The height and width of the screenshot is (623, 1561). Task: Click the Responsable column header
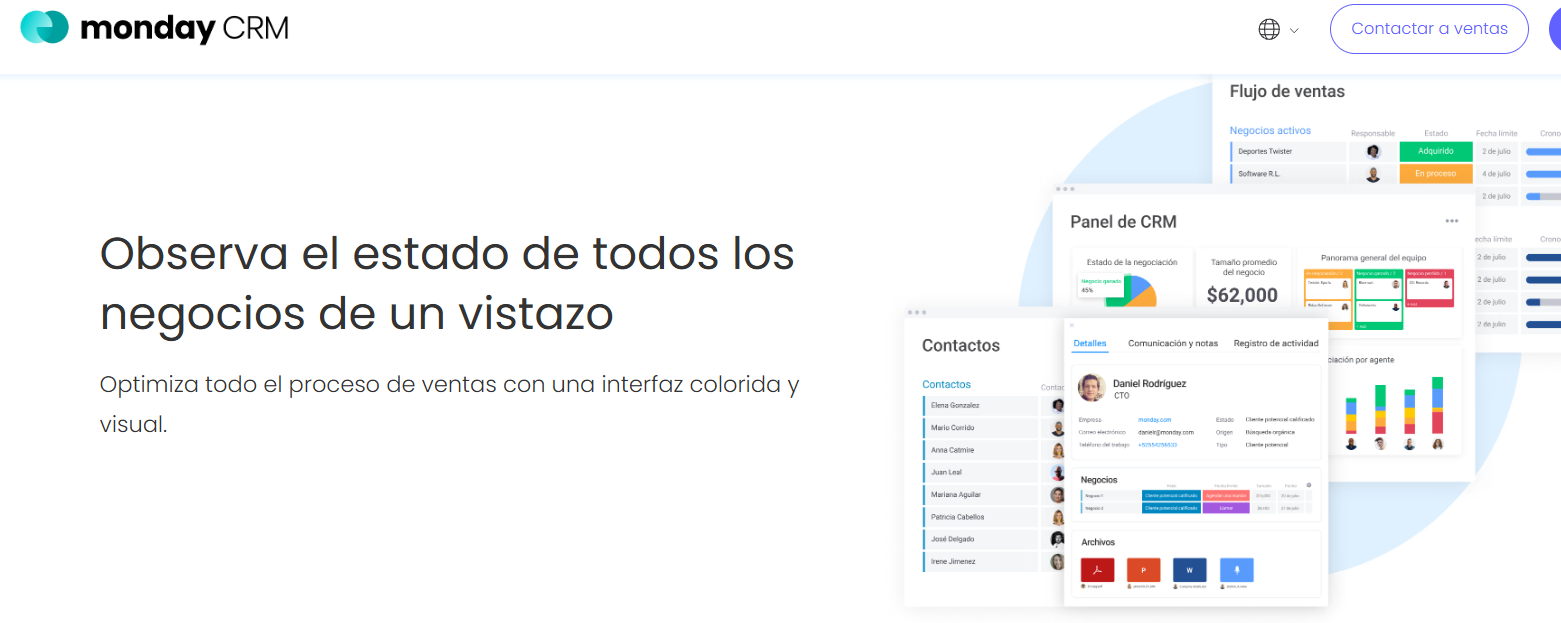pos(1372,133)
